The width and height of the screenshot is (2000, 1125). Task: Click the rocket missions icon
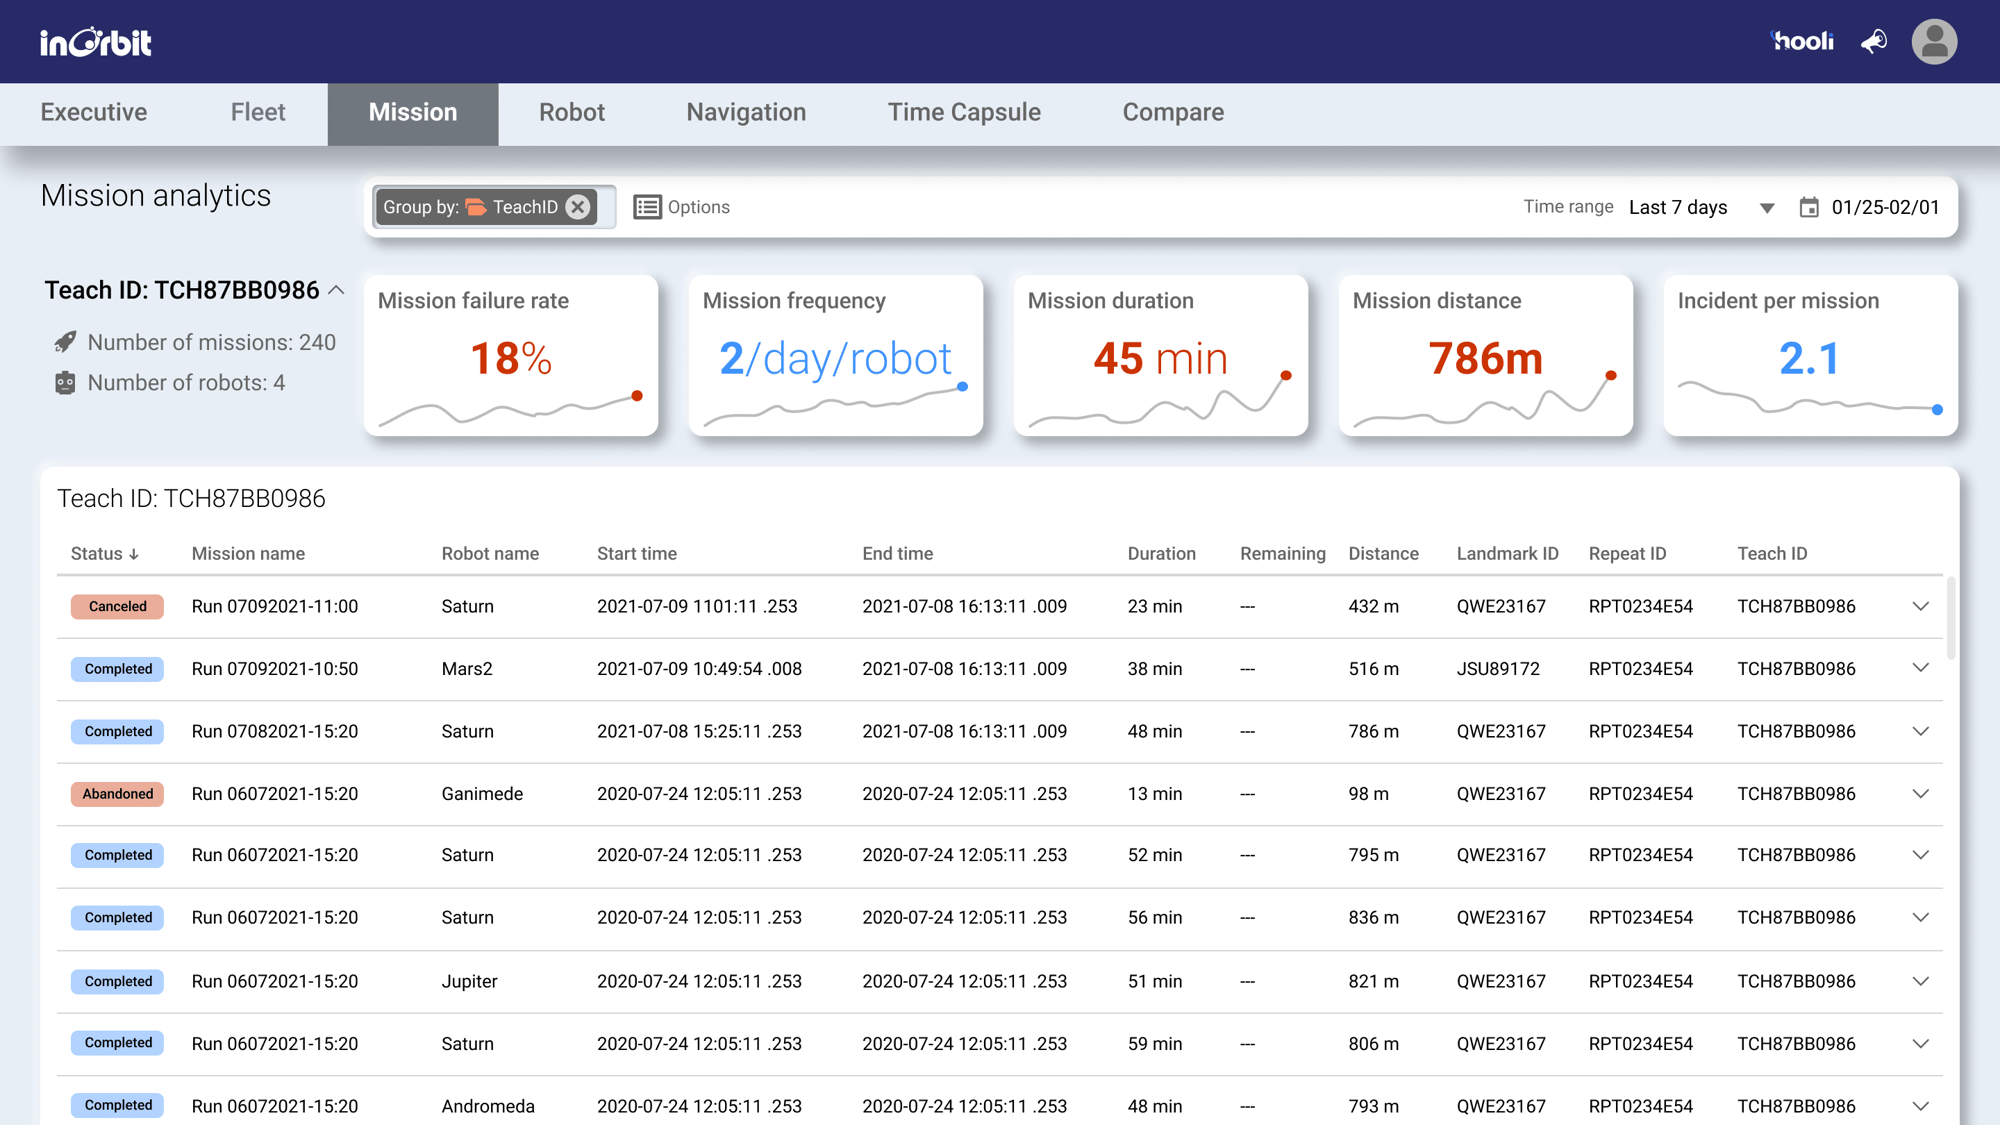click(65, 342)
